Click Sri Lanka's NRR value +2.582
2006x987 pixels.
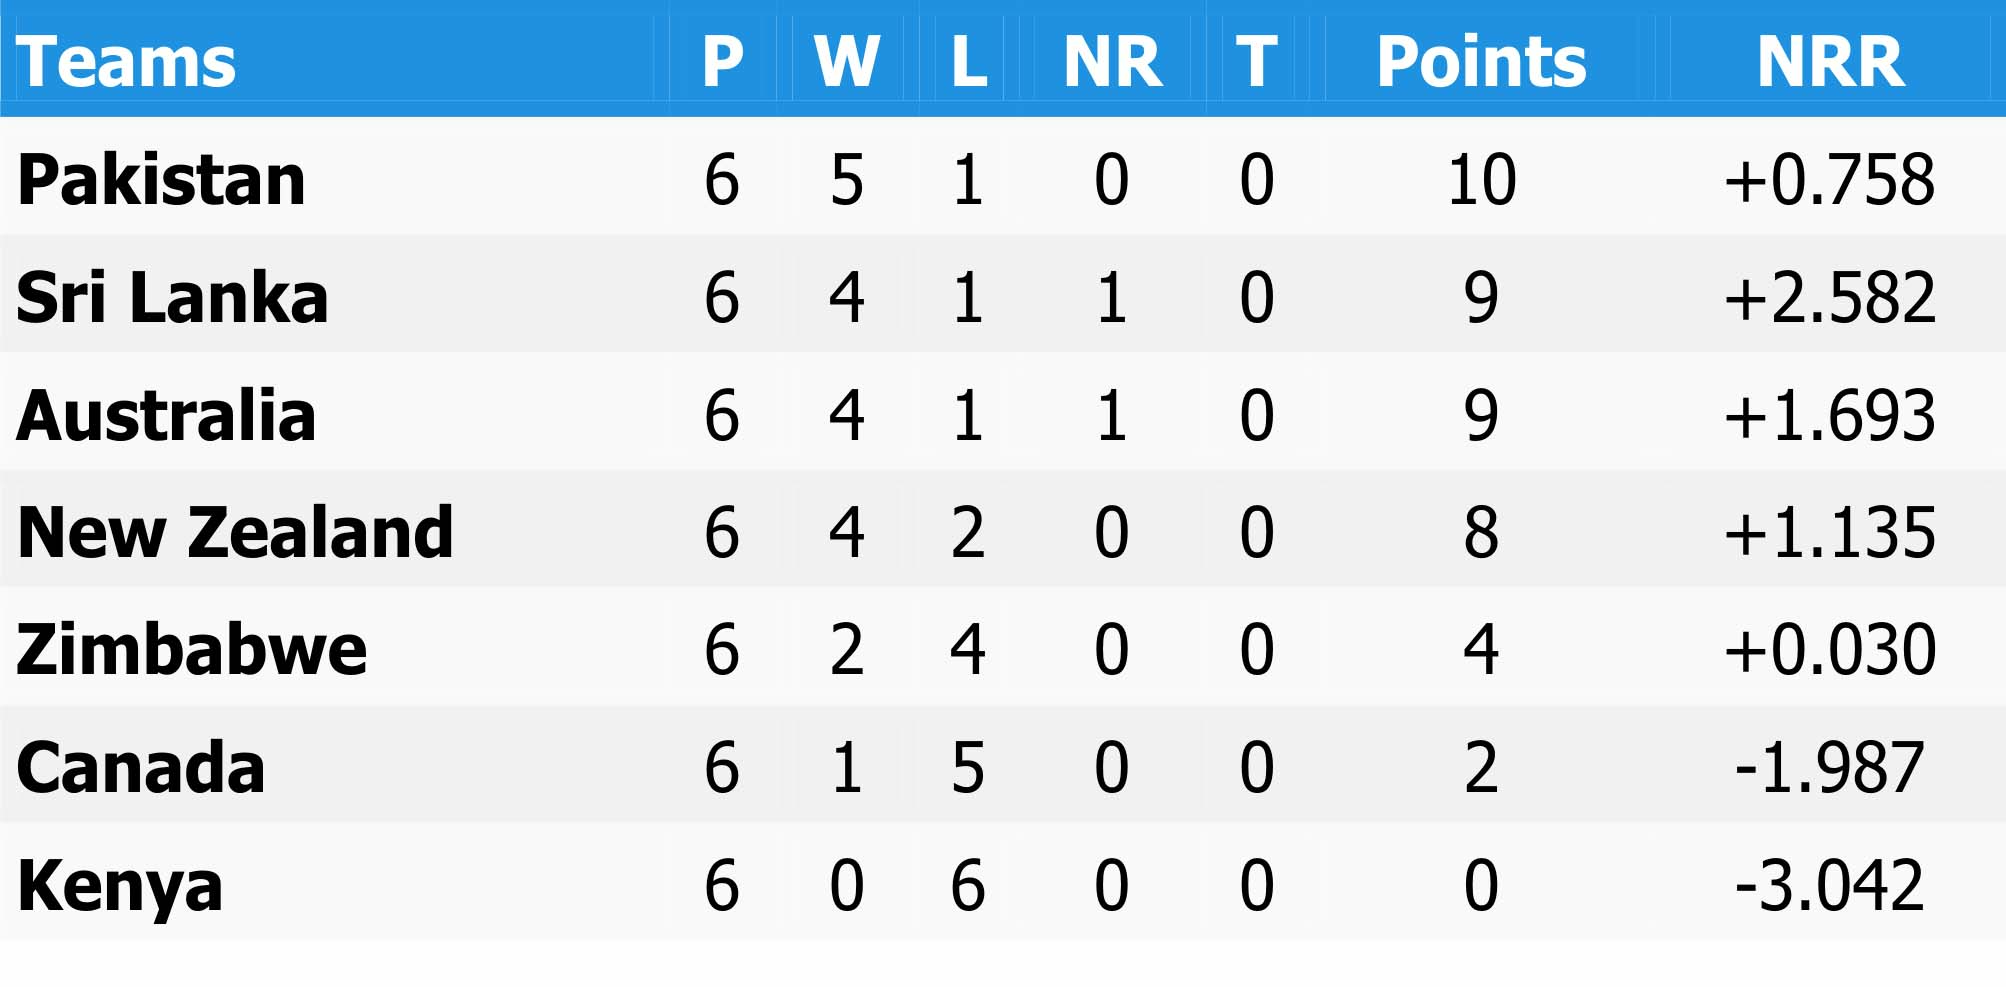point(1830,298)
